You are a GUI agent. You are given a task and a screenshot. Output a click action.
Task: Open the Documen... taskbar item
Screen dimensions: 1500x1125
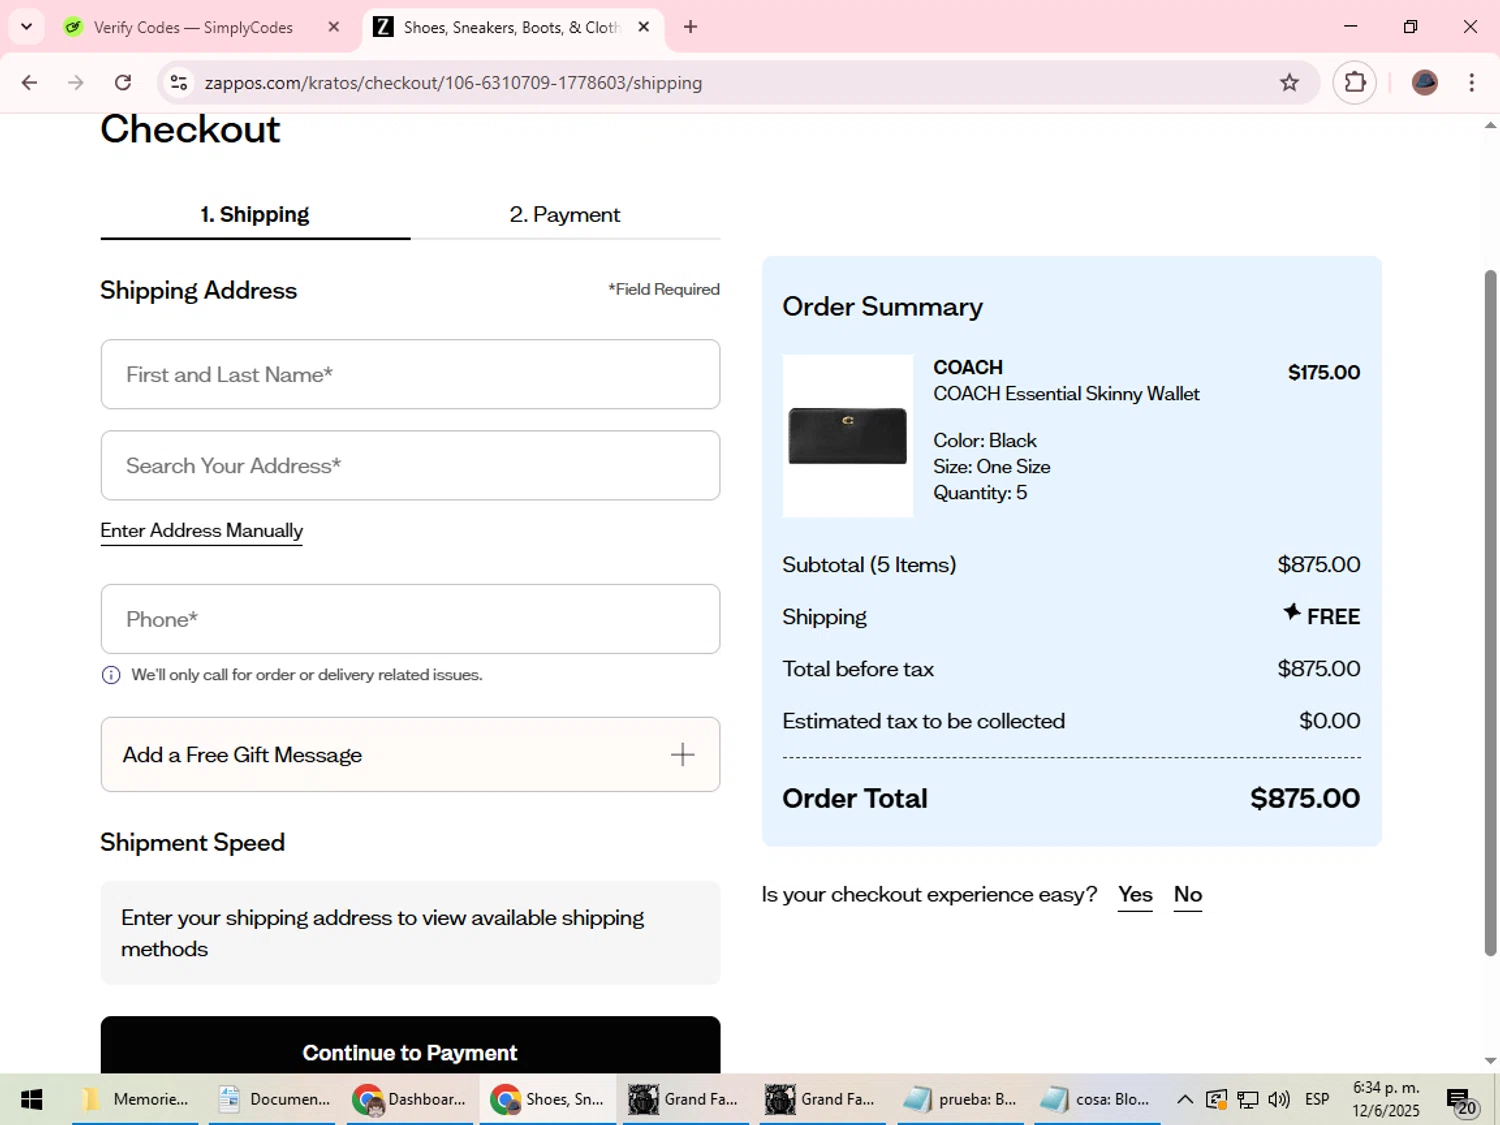(x=273, y=1100)
